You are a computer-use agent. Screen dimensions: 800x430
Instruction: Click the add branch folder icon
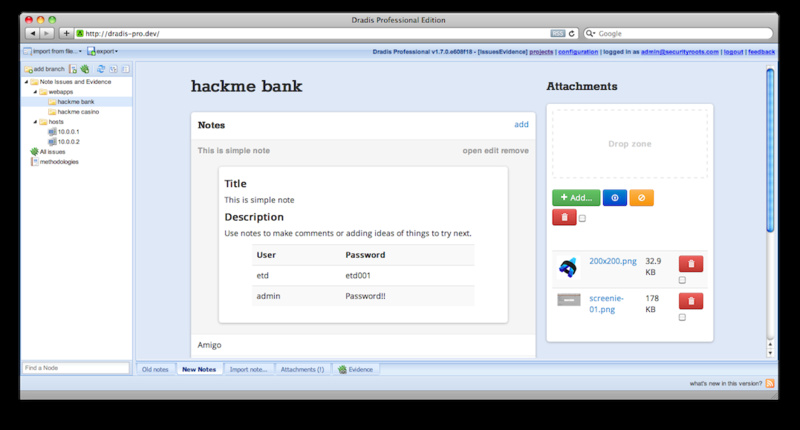point(29,69)
